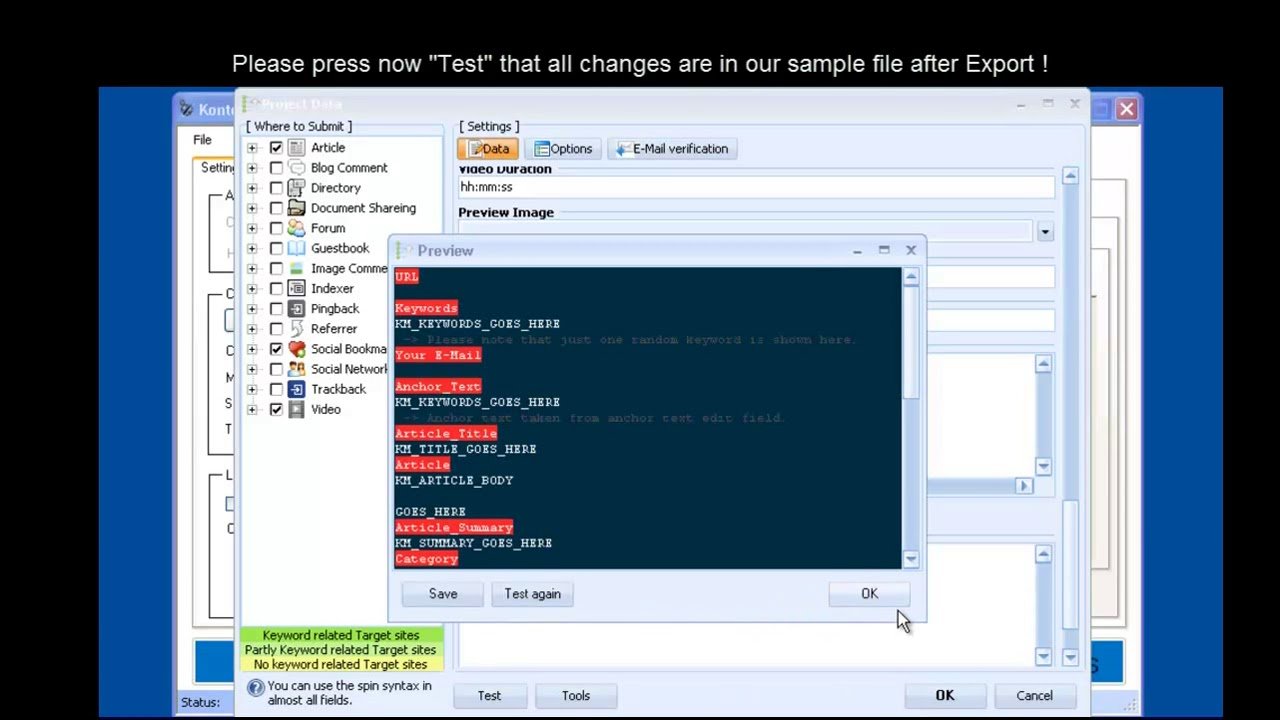This screenshot has width=1280, height=720.
Task: Expand the Video tree node
Action: [252, 409]
